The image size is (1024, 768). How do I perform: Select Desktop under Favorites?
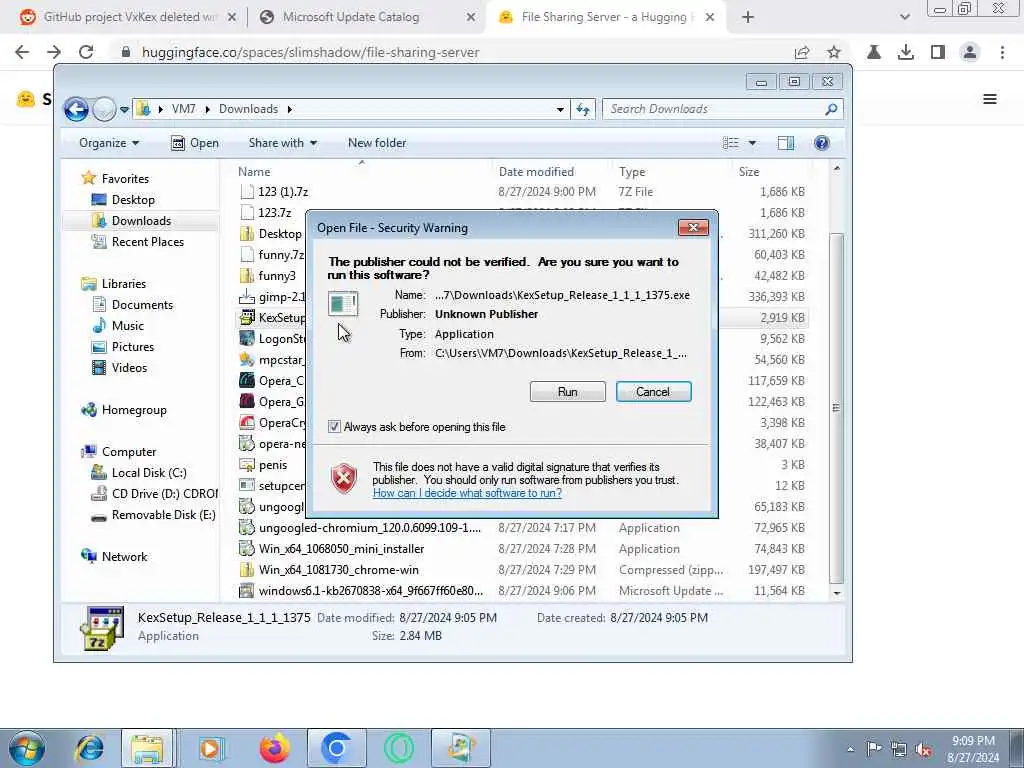(133, 200)
